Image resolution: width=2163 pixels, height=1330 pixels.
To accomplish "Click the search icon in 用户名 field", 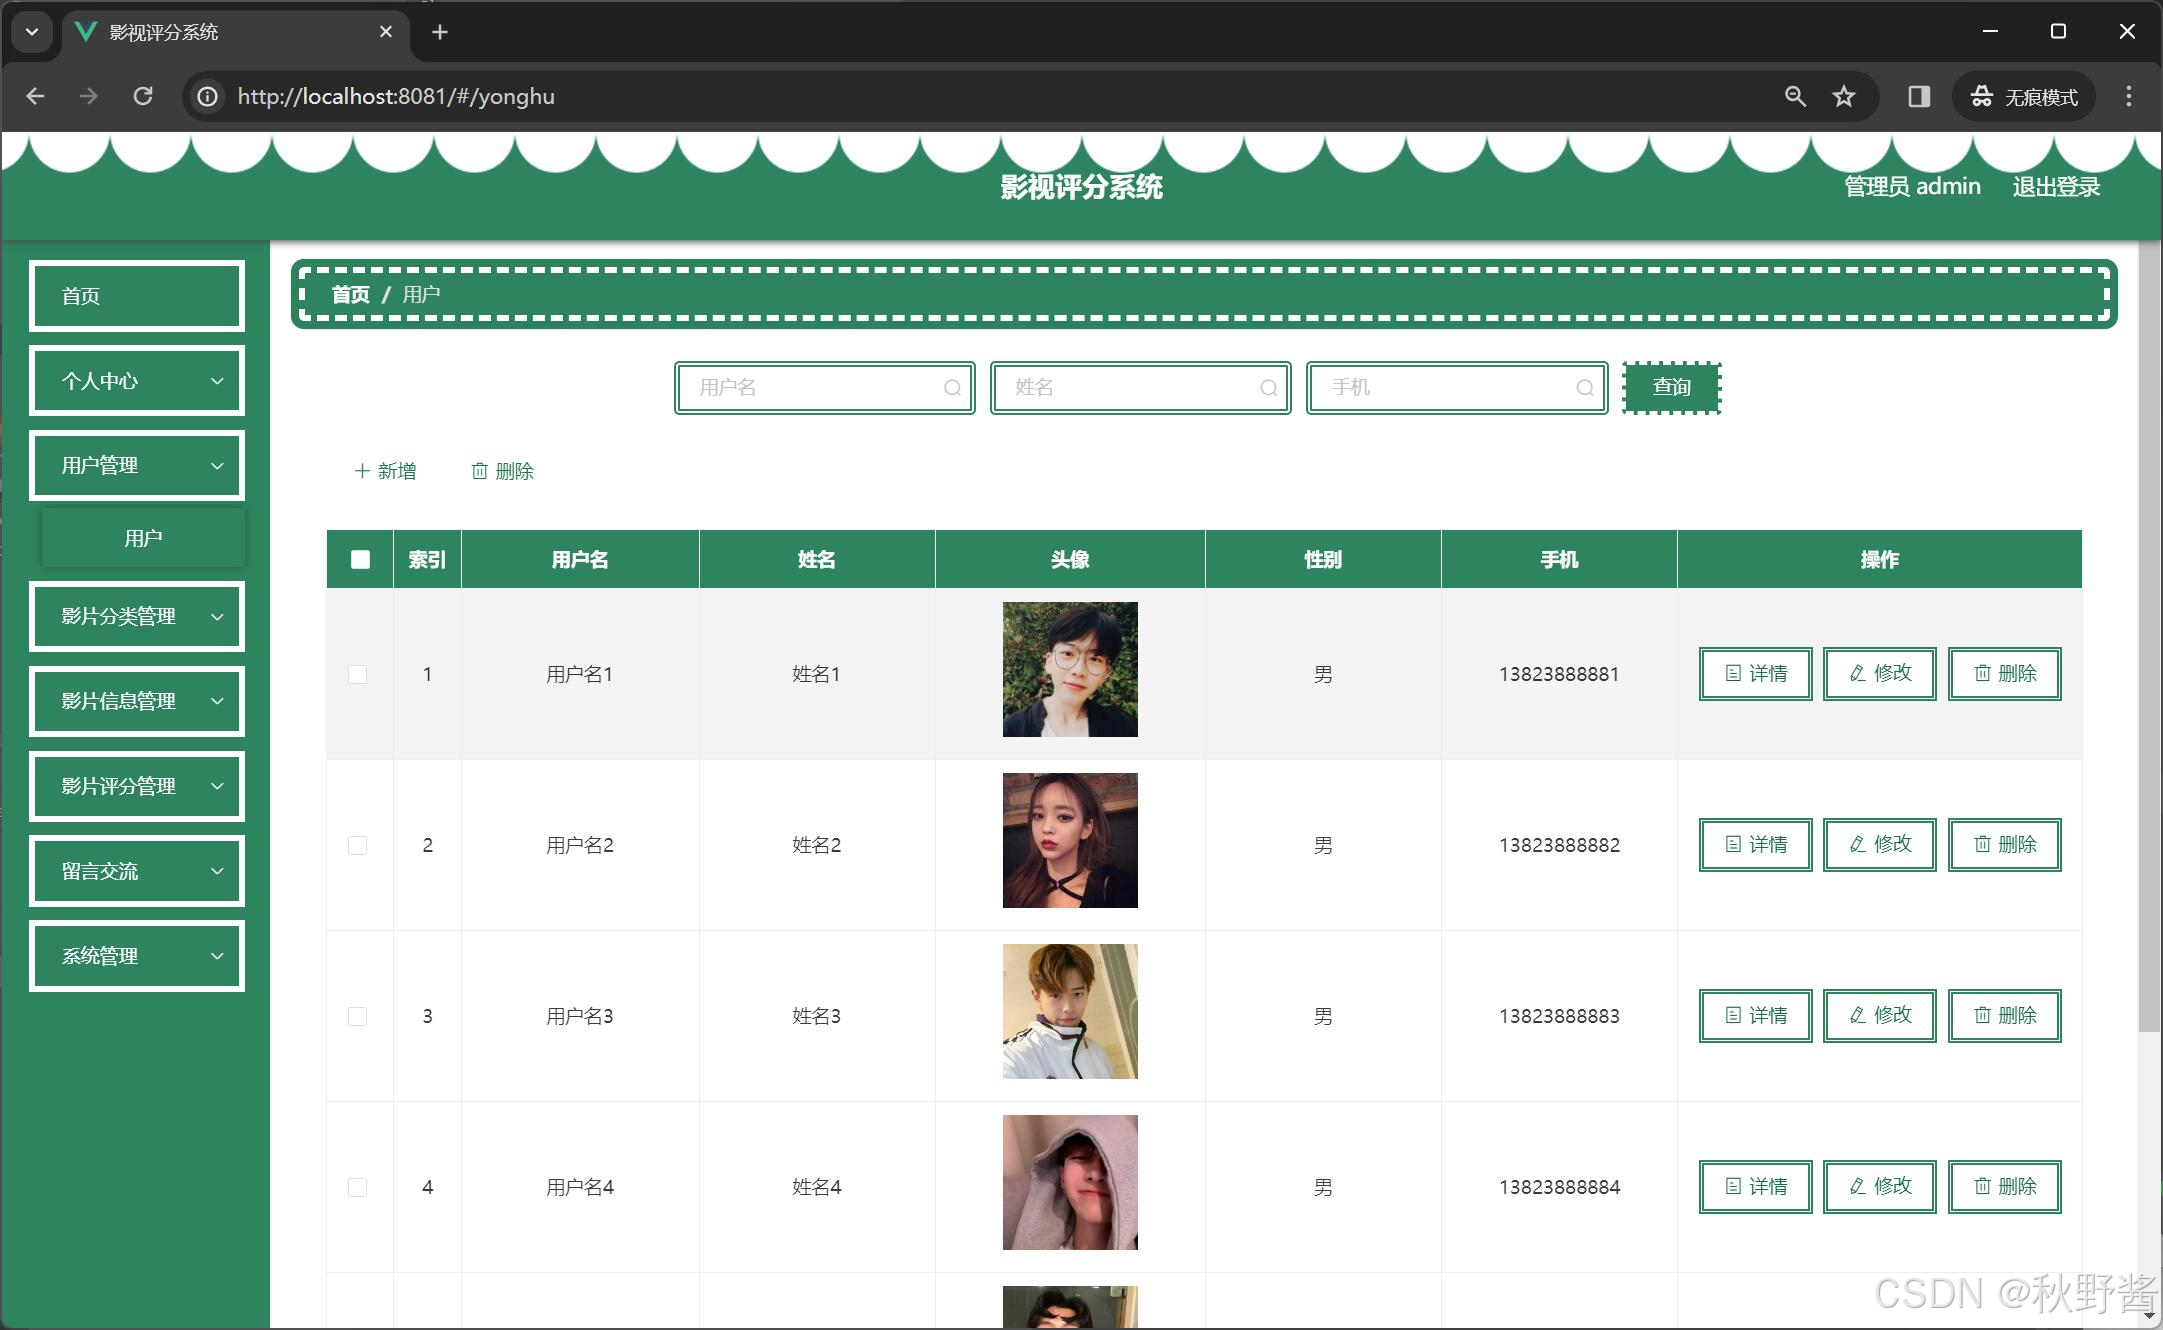I will tap(952, 388).
